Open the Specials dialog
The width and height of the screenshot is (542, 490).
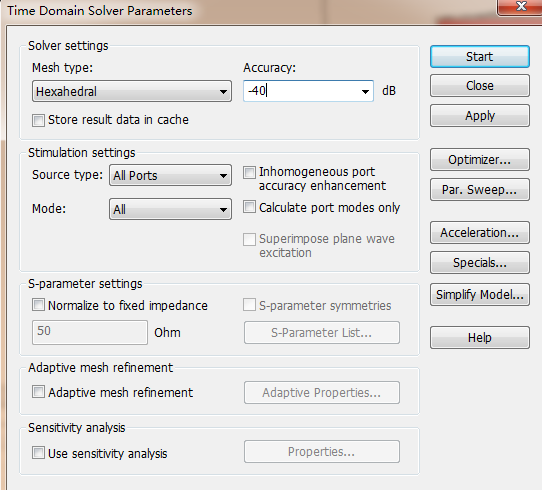pyautogui.click(x=479, y=263)
